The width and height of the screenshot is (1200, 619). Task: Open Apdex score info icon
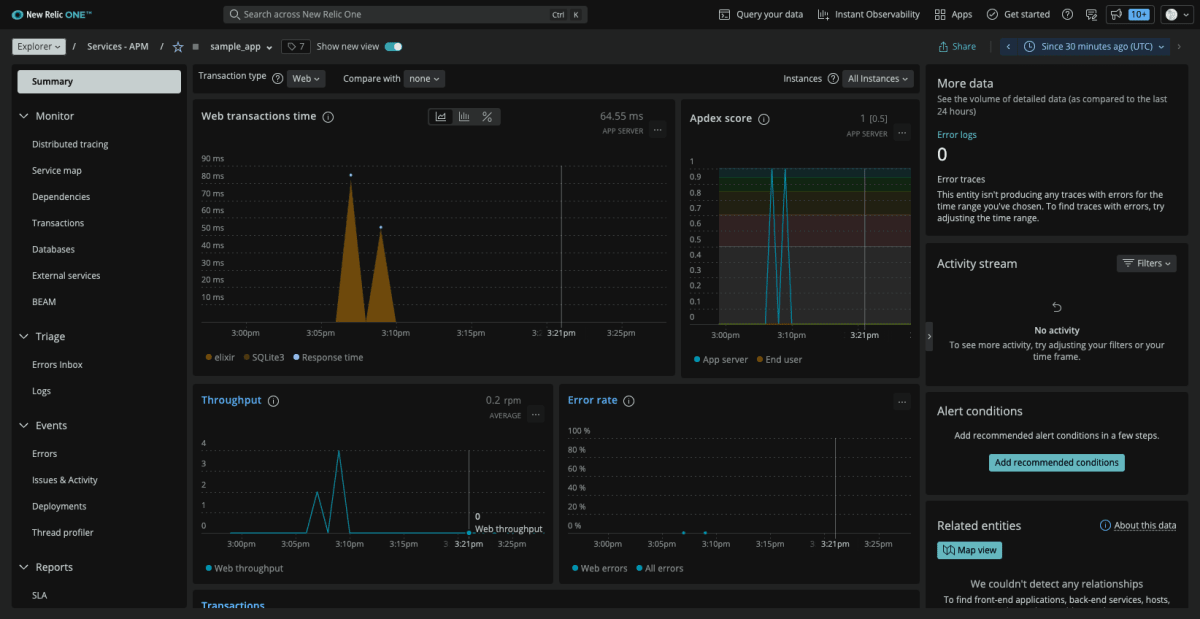tap(763, 119)
